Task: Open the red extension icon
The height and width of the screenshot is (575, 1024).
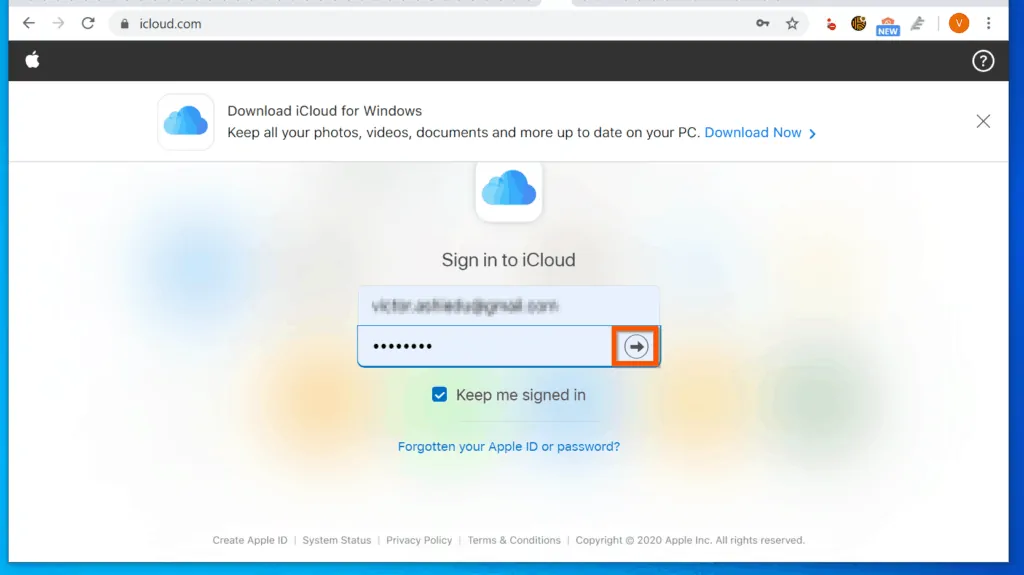Action: pos(831,24)
